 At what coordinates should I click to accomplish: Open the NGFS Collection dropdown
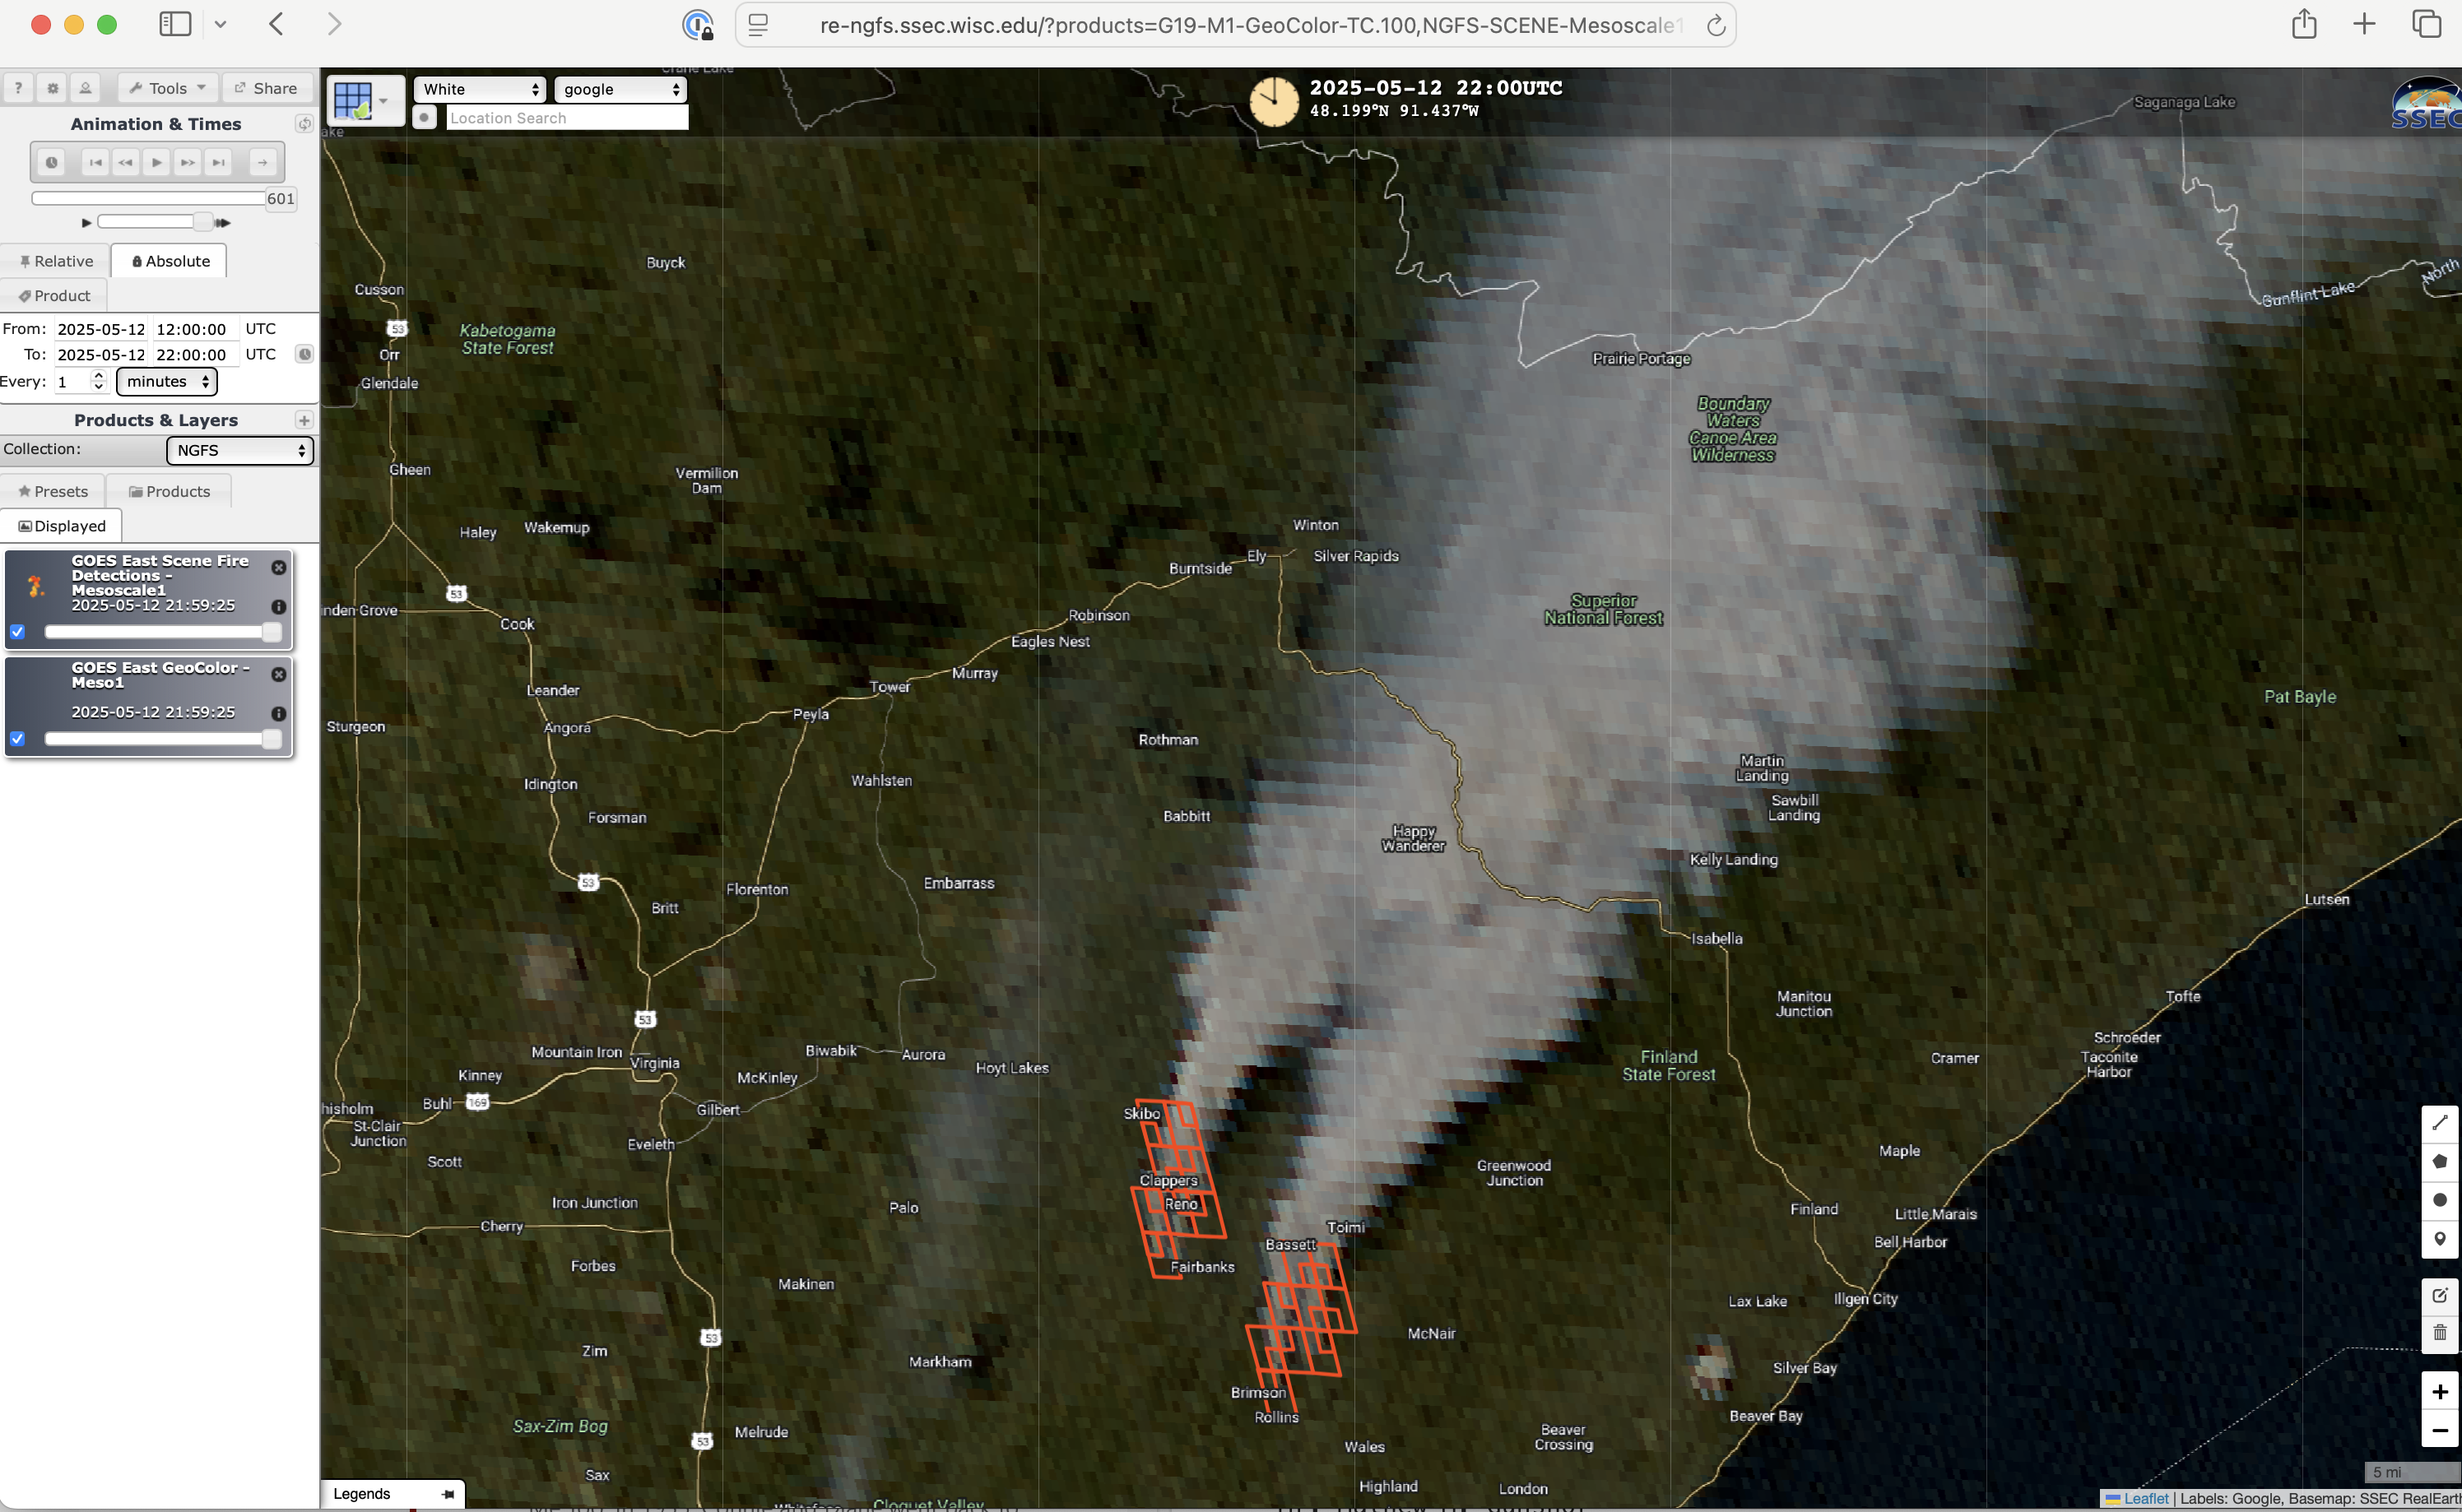[x=240, y=451]
